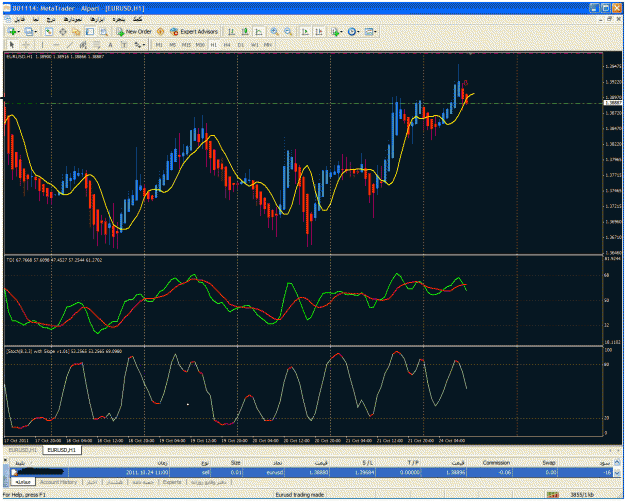Toggle the Navigator panel
The width and height of the screenshot is (625, 501).
tap(76, 31)
